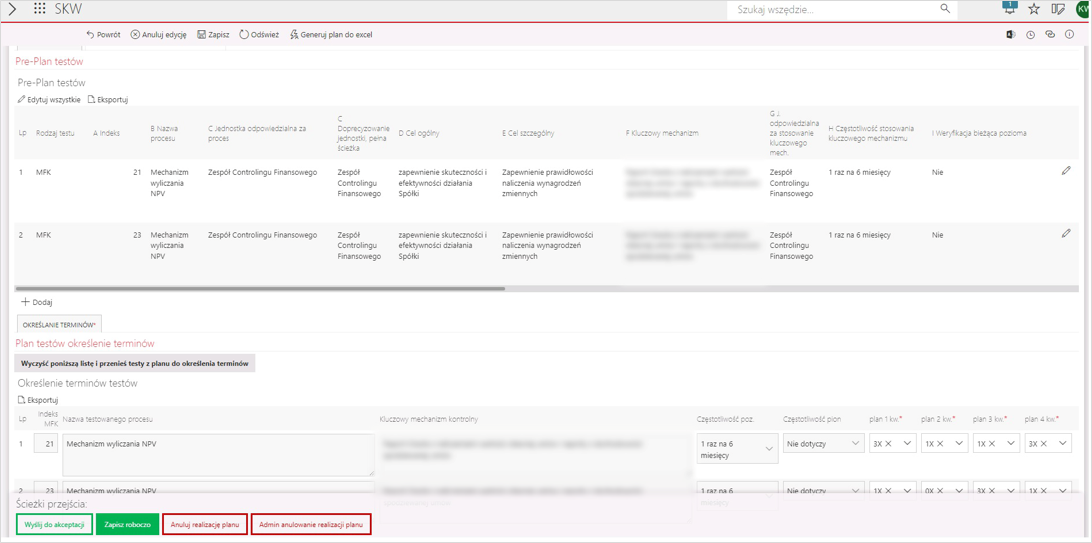The width and height of the screenshot is (1092, 543).
Task: Open the app launcher grid icon
Action: coord(40,9)
